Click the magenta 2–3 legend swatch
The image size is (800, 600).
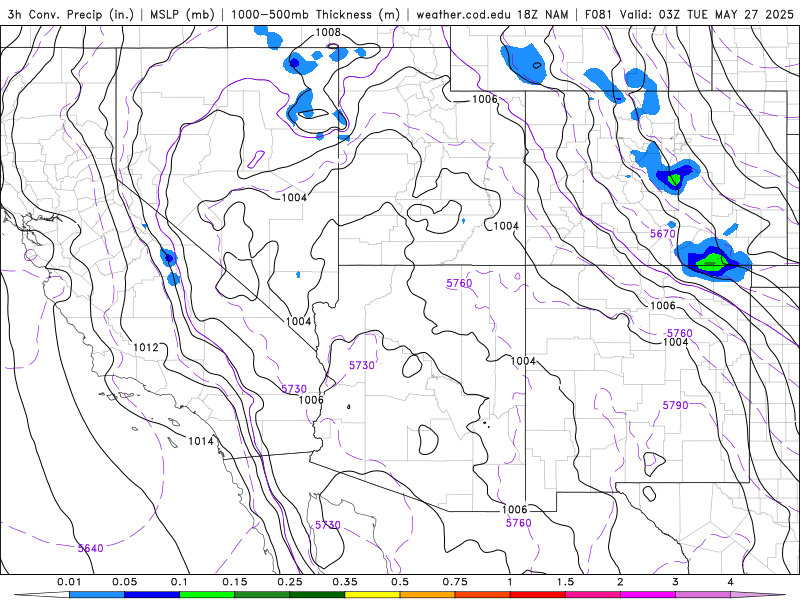[x=648, y=595]
